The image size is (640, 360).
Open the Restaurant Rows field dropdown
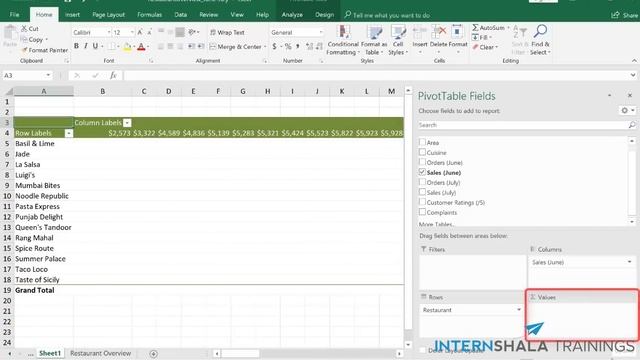(x=519, y=310)
